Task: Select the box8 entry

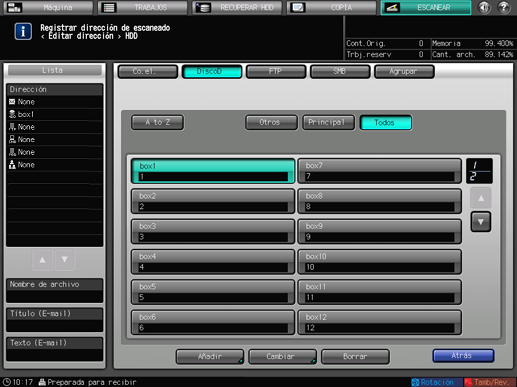Action: point(380,201)
